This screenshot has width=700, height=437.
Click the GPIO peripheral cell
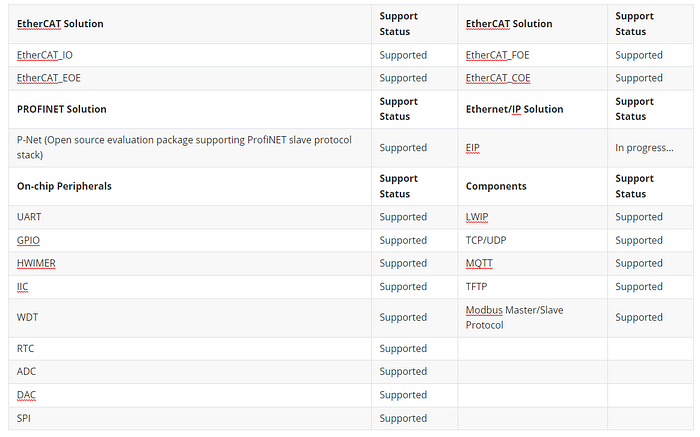click(29, 240)
